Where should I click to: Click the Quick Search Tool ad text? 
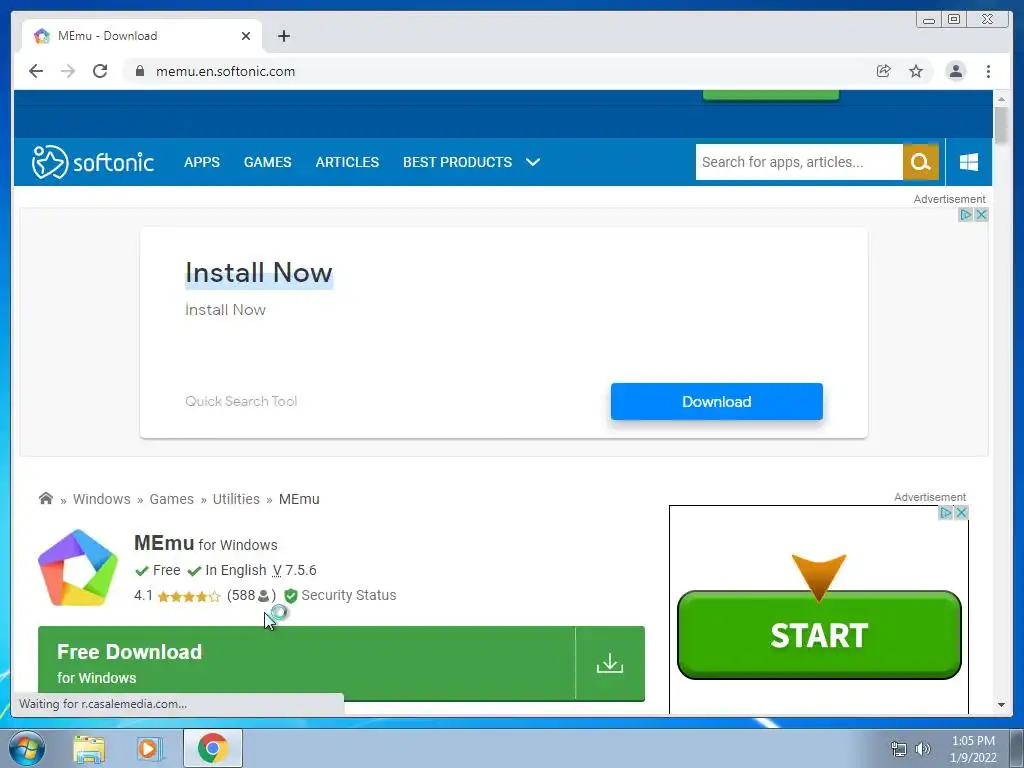241,402
